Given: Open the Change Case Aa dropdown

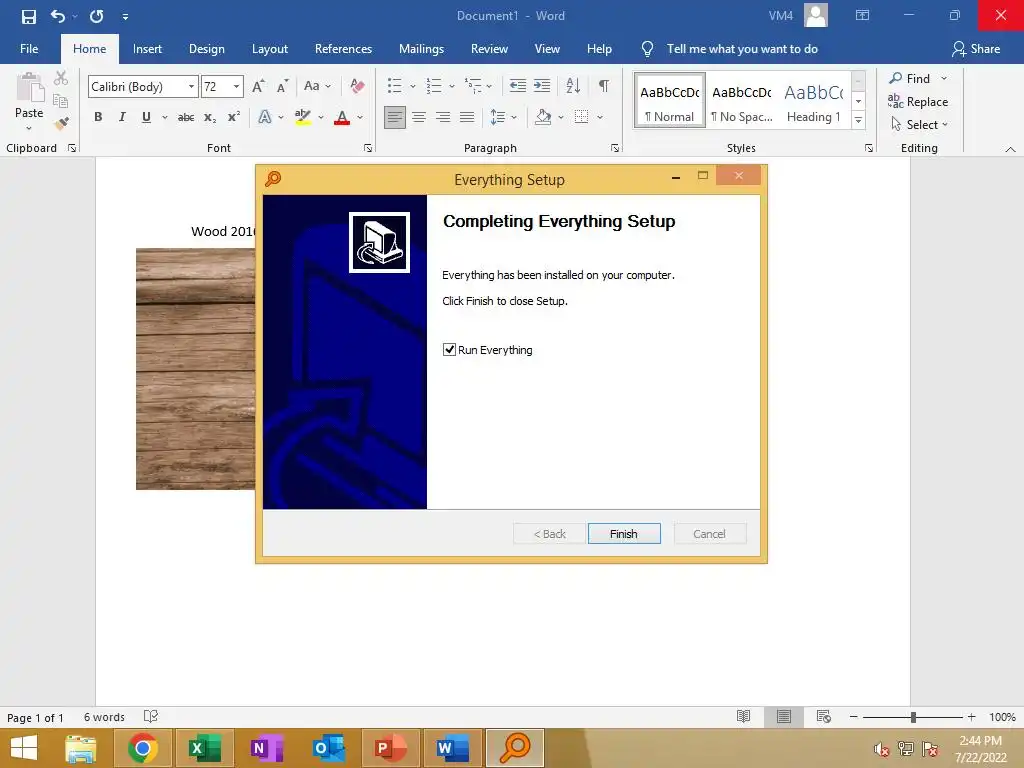Looking at the screenshot, I should point(317,86).
